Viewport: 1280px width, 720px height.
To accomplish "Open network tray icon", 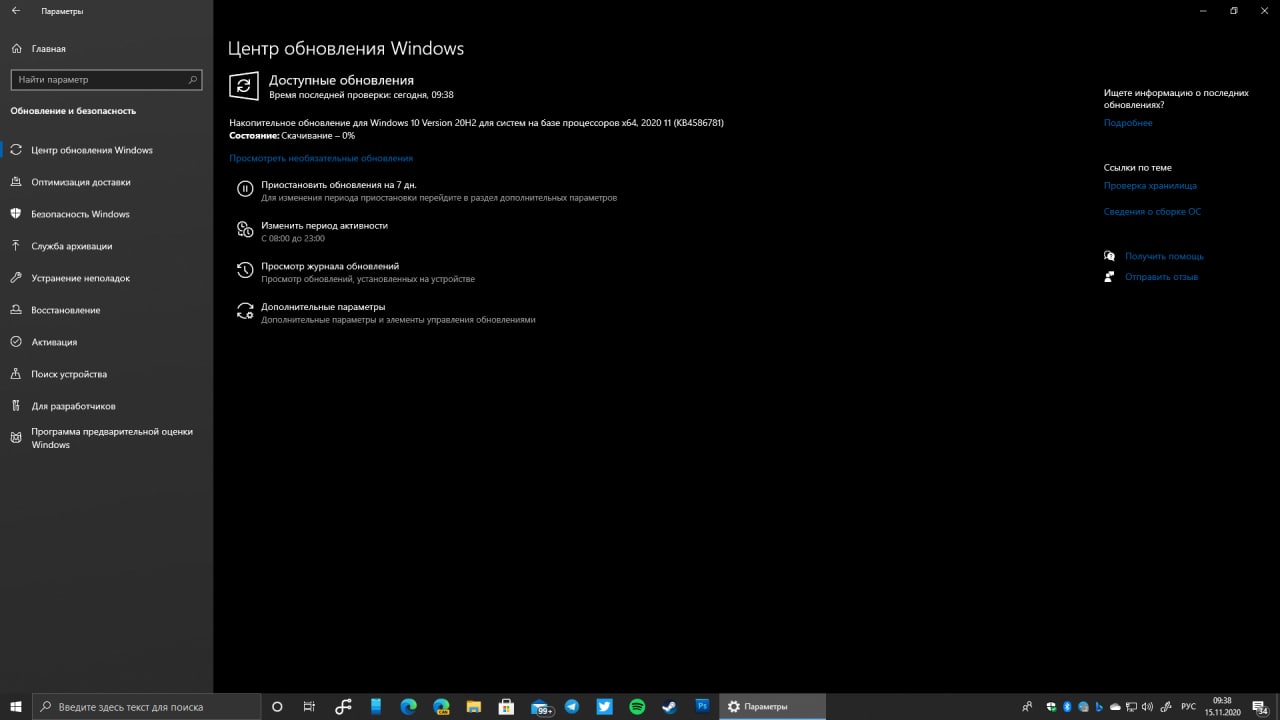I will coord(1131,706).
